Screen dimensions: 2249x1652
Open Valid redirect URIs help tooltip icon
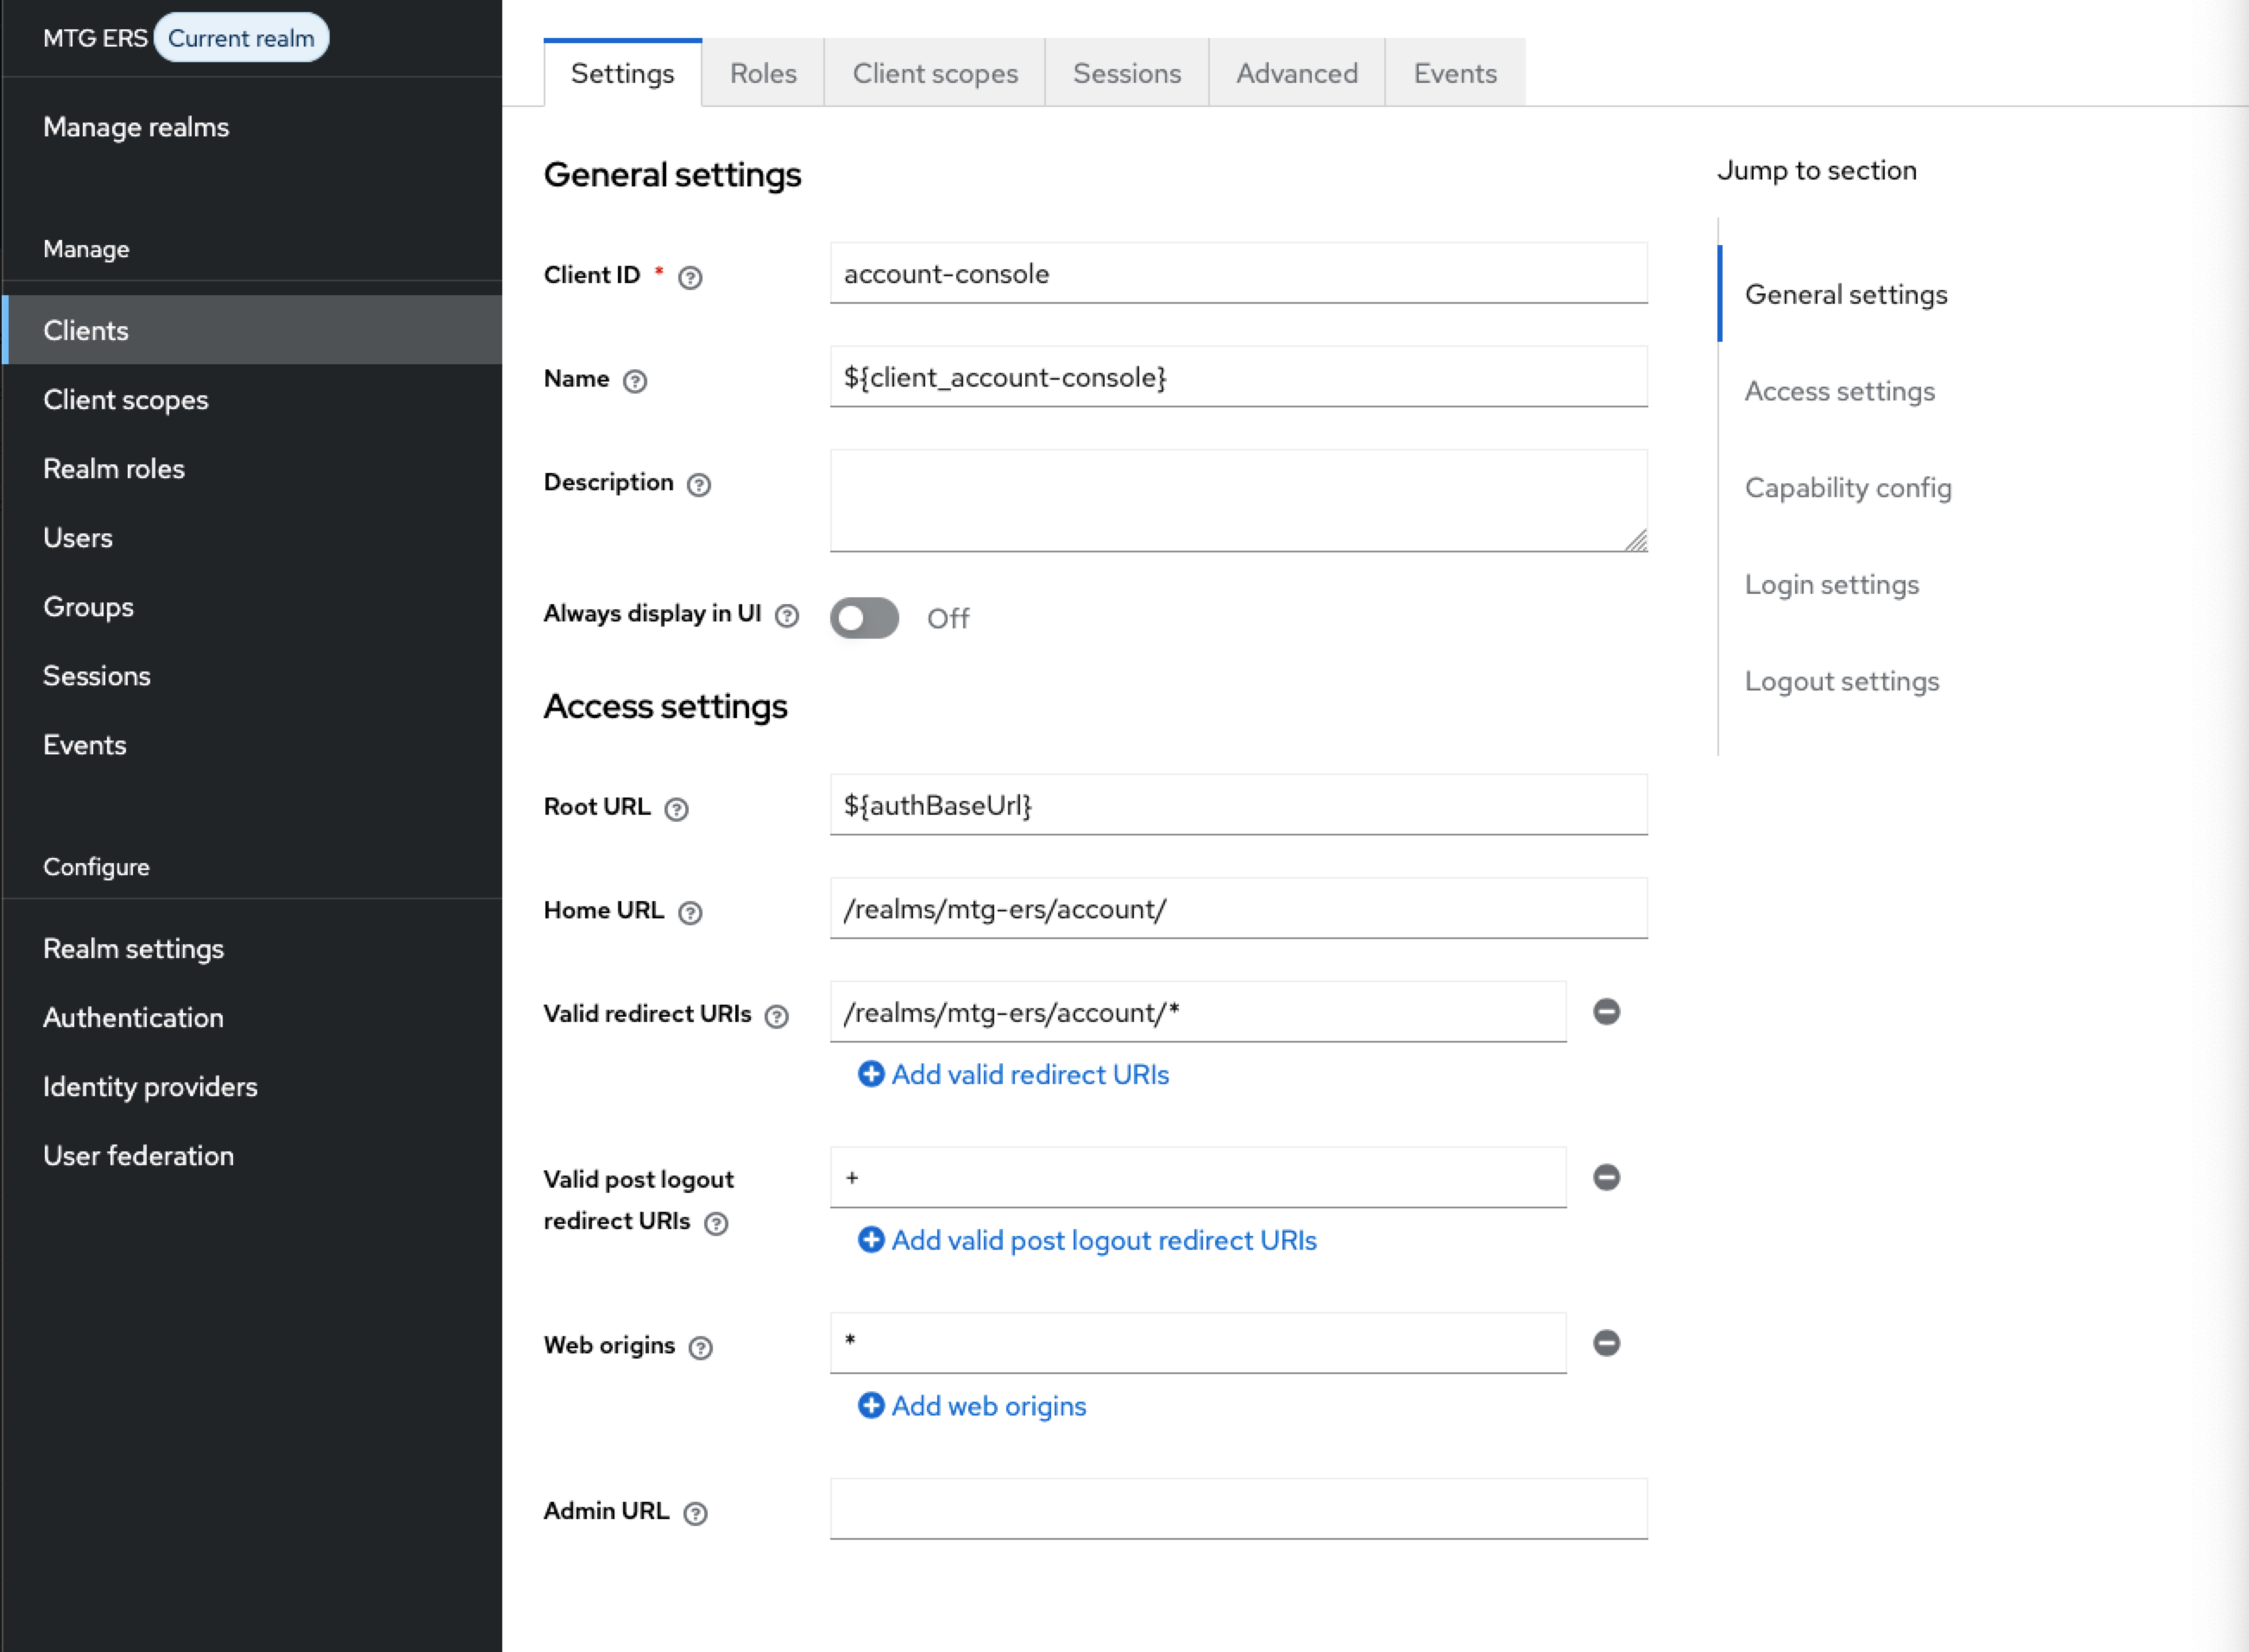click(x=777, y=1016)
